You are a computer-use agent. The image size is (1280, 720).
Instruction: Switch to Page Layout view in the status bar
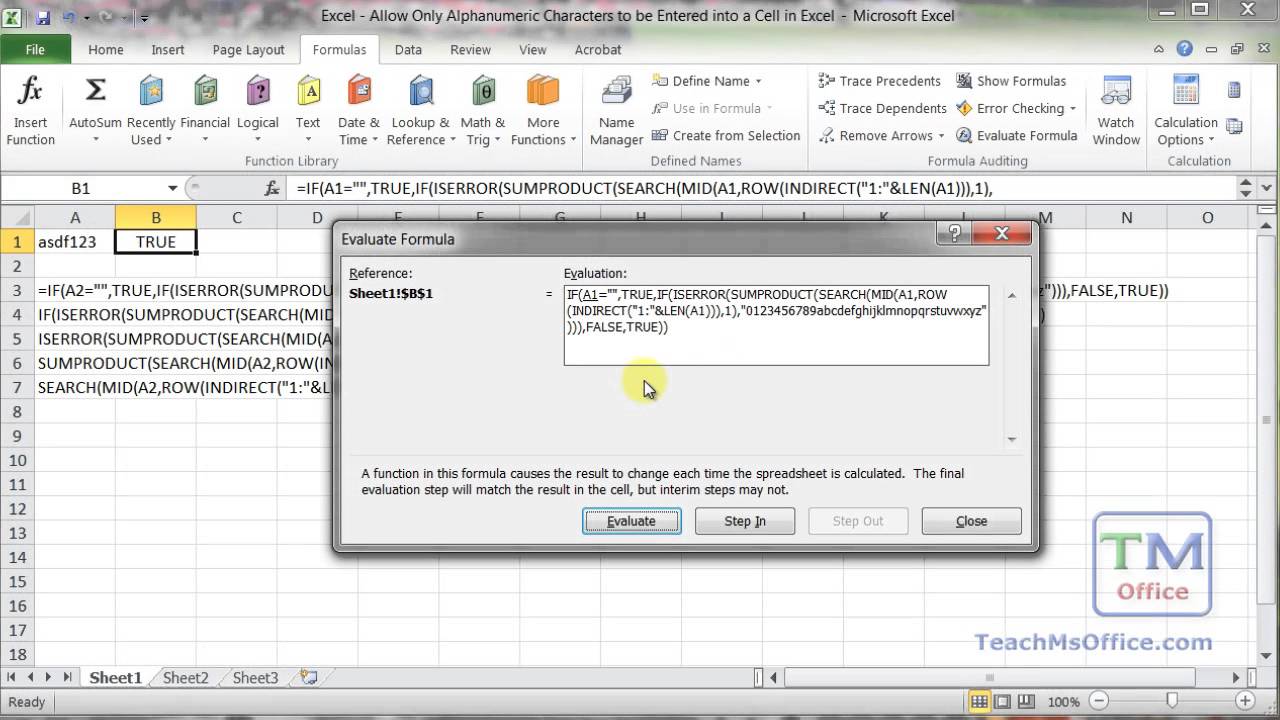[x=1004, y=702]
